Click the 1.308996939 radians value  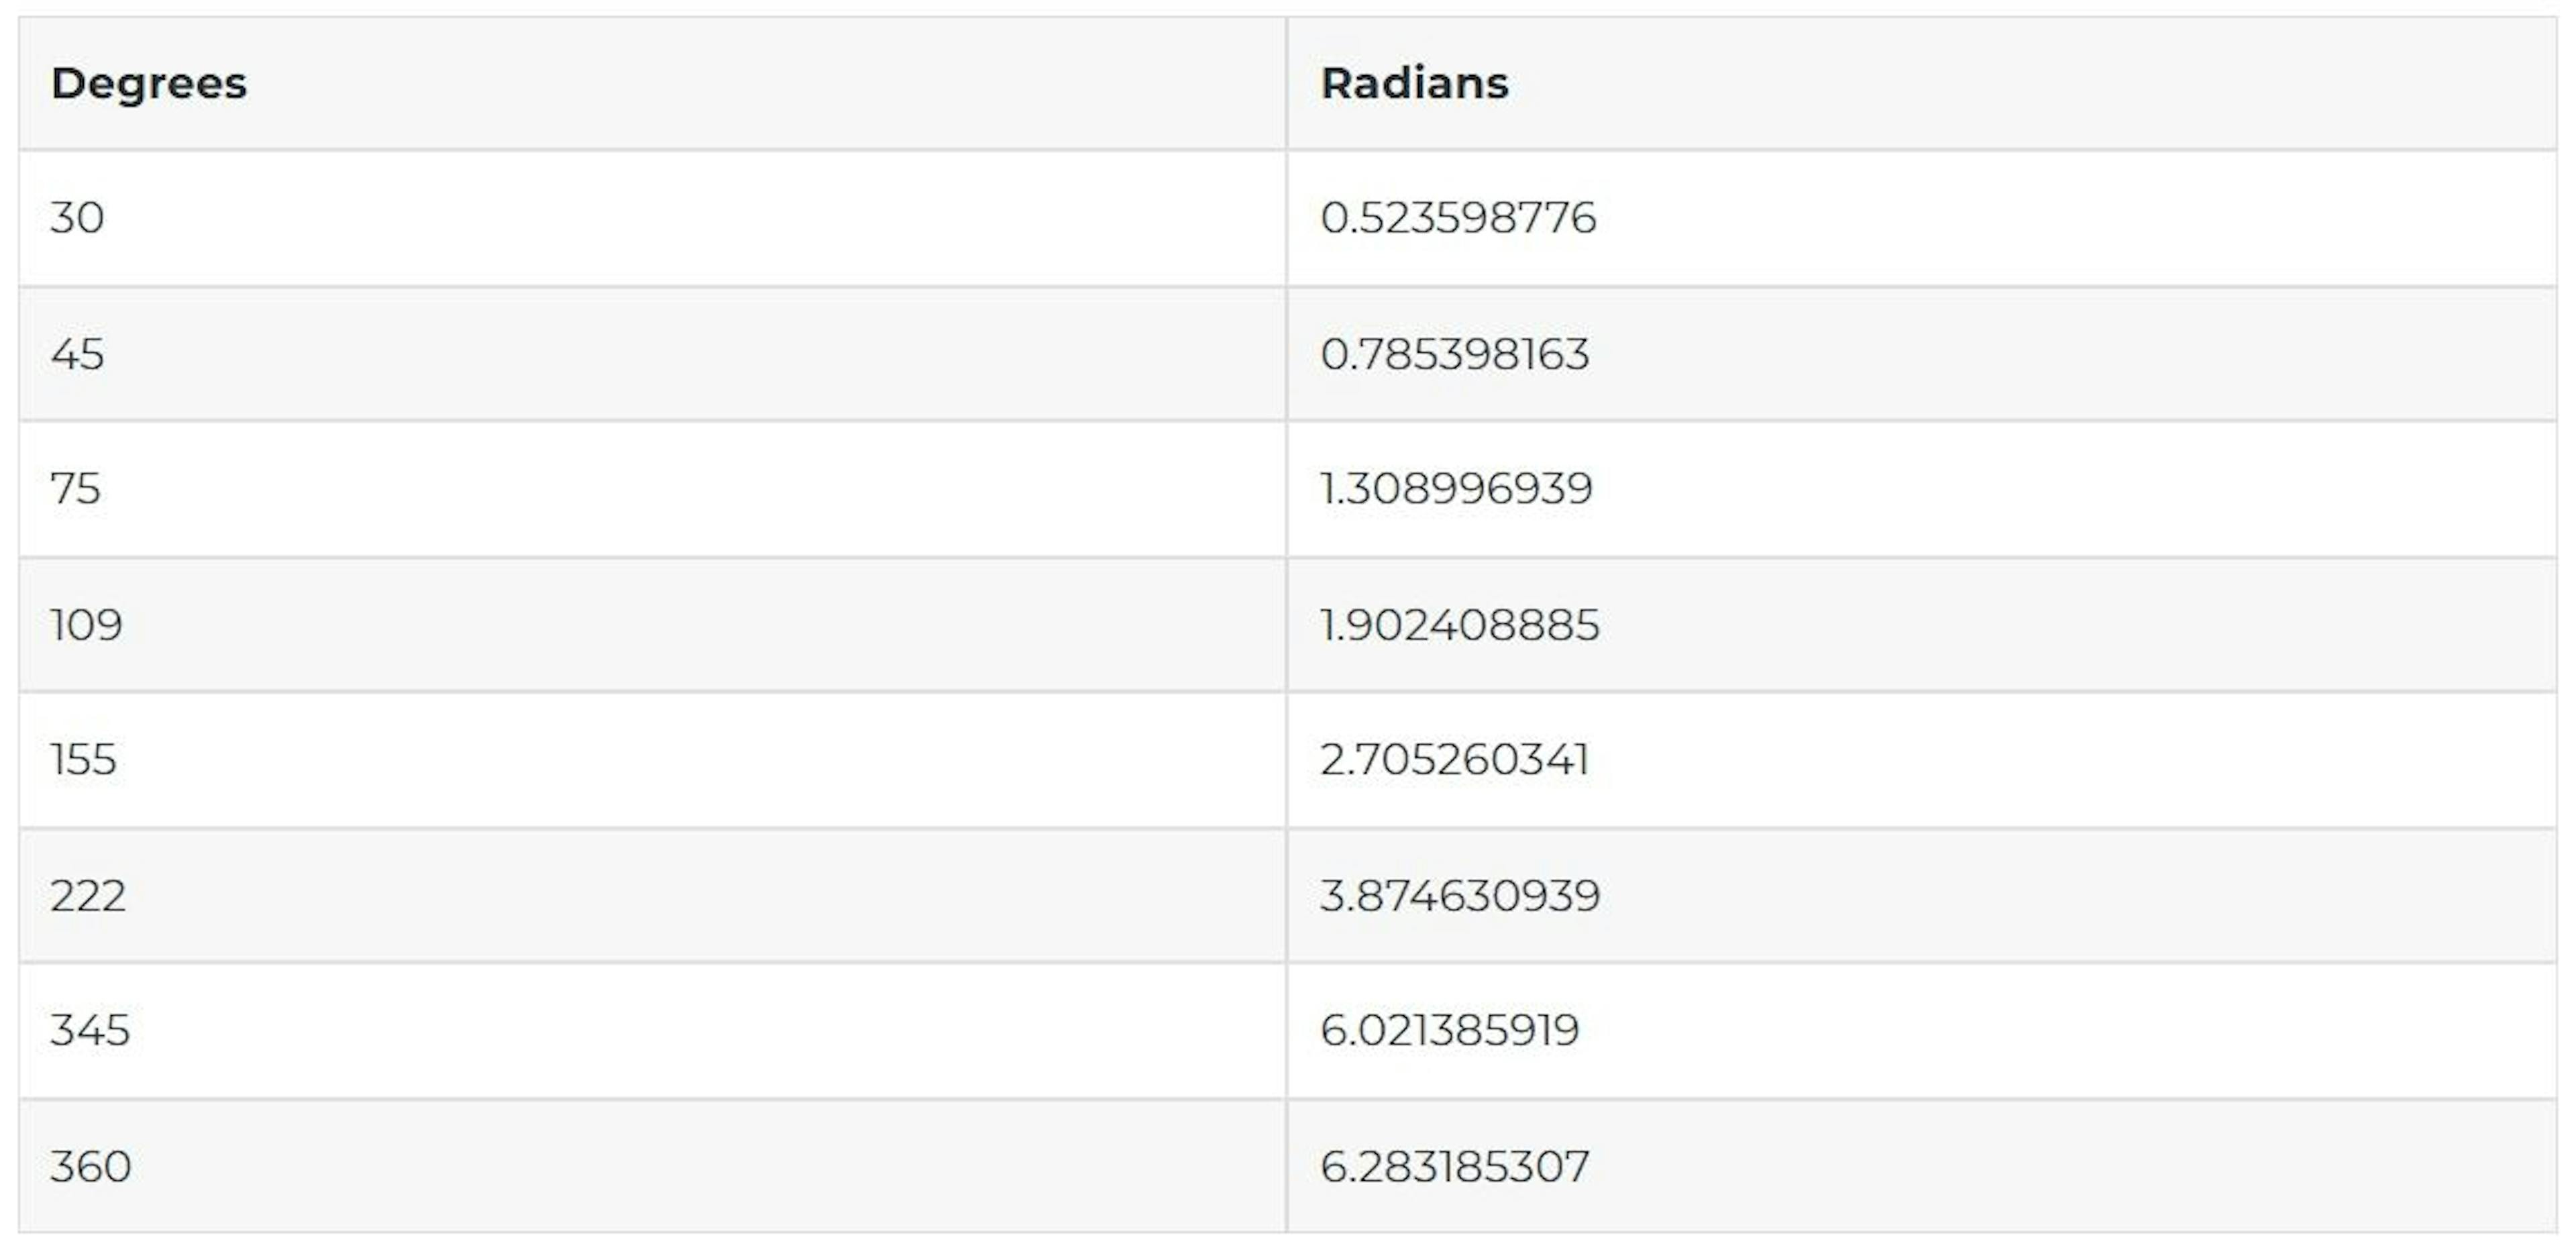pyautogui.click(x=1456, y=489)
